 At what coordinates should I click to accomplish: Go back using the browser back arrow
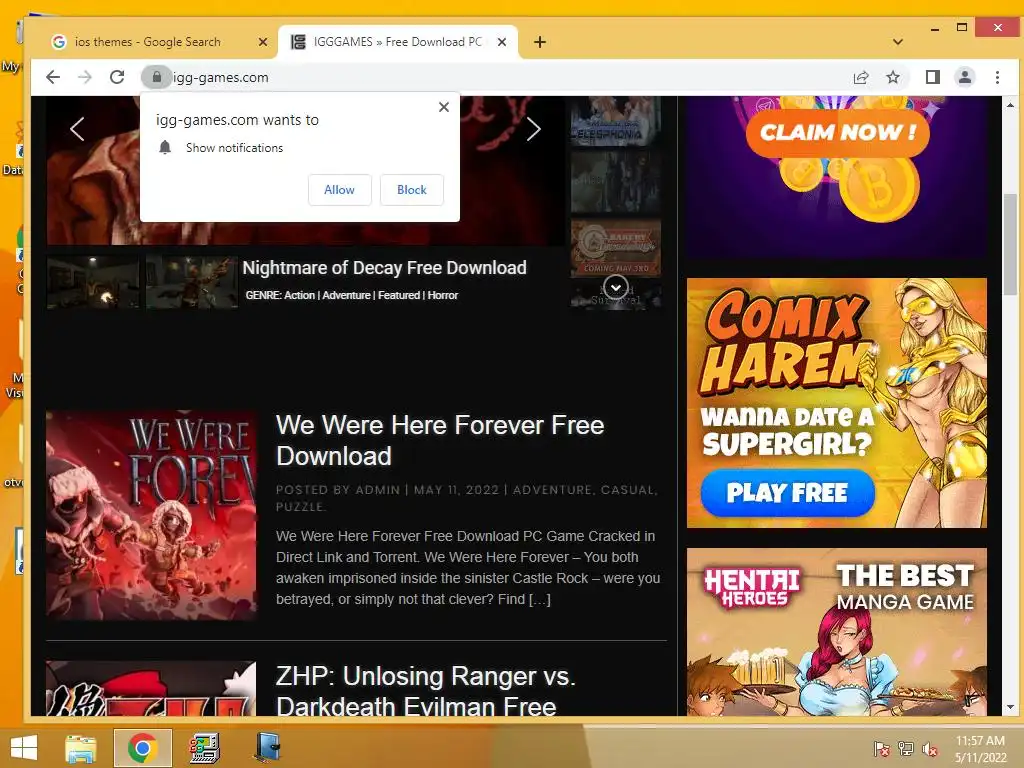pos(53,77)
